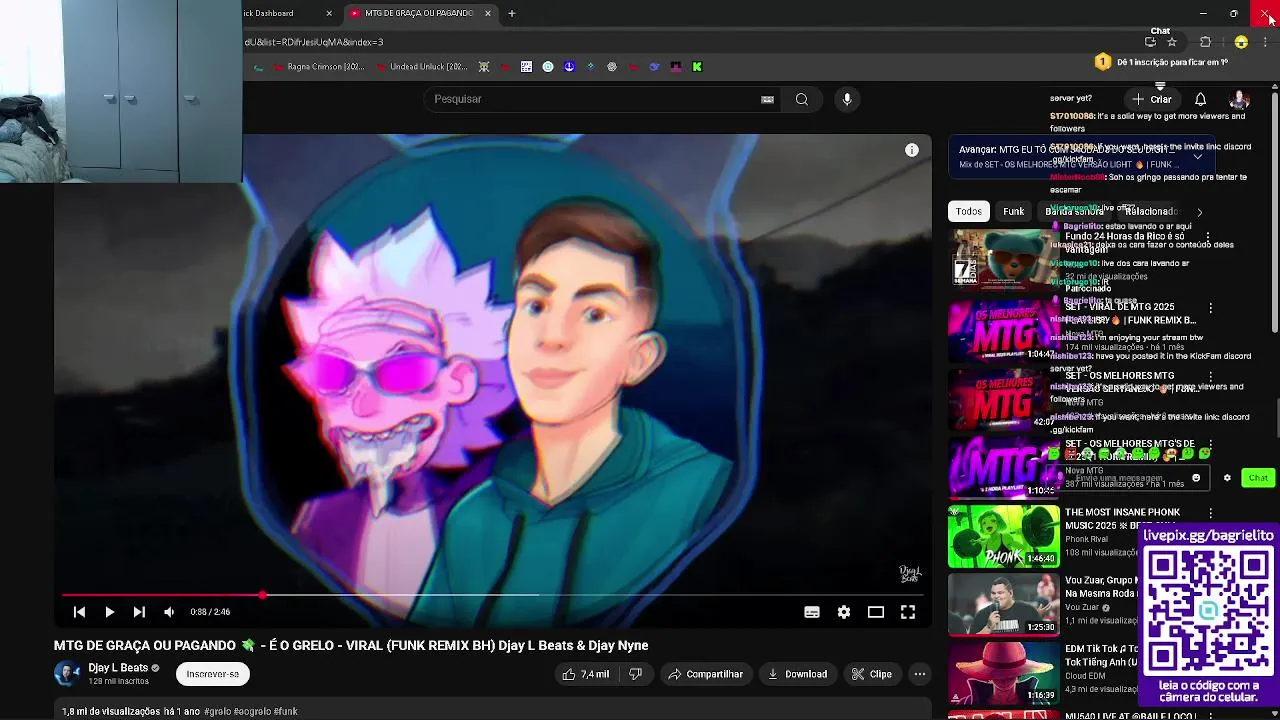Screen dimensions: 1280x720
Task: Show more filter chips with right arrow
Action: pos(1199,212)
